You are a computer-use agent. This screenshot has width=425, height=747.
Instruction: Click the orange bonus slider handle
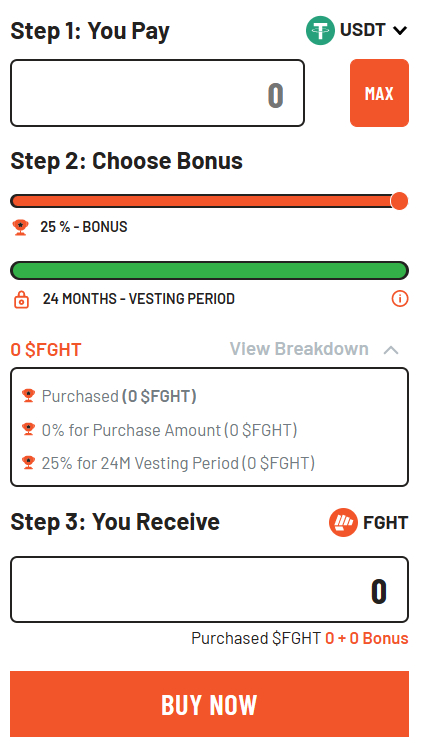[399, 201]
